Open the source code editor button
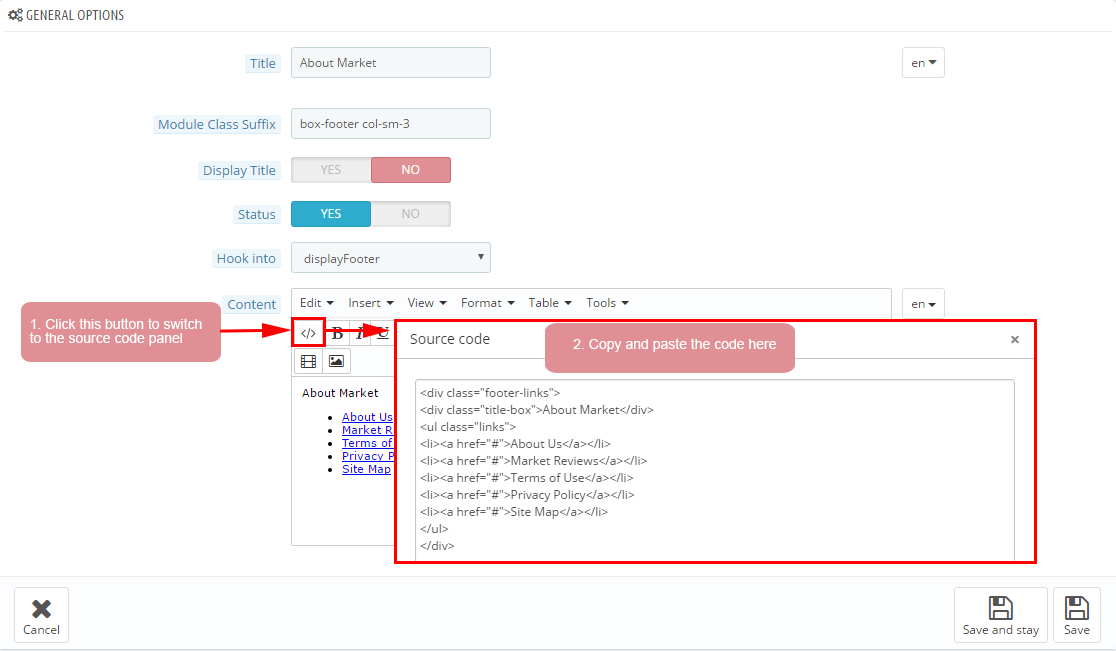Screen dimensions: 1116x651 [x=308, y=333]
